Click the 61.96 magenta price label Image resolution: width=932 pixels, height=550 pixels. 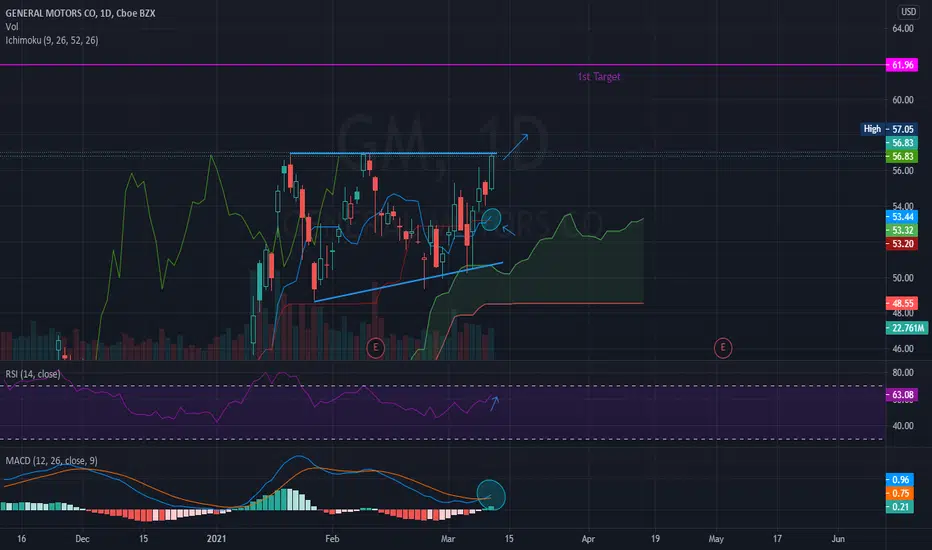[x=902, y=65]
